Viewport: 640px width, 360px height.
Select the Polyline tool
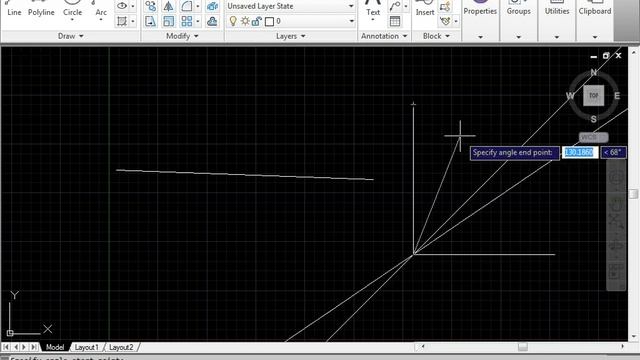point(41,9)
